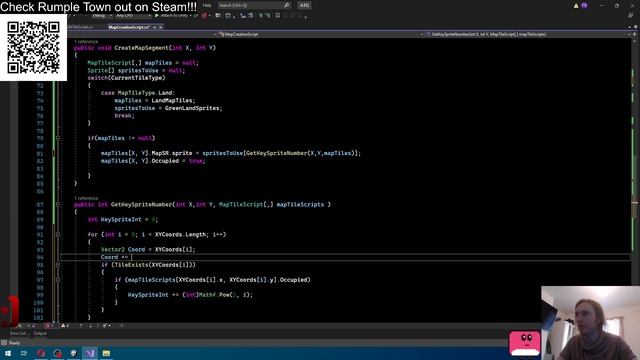Click the '1 reference' link above GetKeySpriteNumber
Image resolution: width=640 pixels, height=360 pixels.
coord(86,198)
